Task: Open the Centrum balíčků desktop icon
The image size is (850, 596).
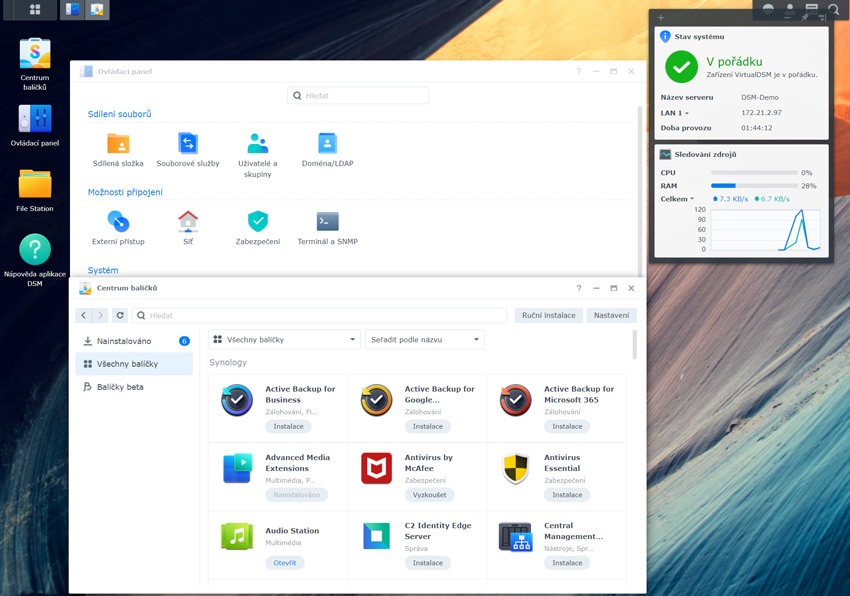Action: (33, 55)
